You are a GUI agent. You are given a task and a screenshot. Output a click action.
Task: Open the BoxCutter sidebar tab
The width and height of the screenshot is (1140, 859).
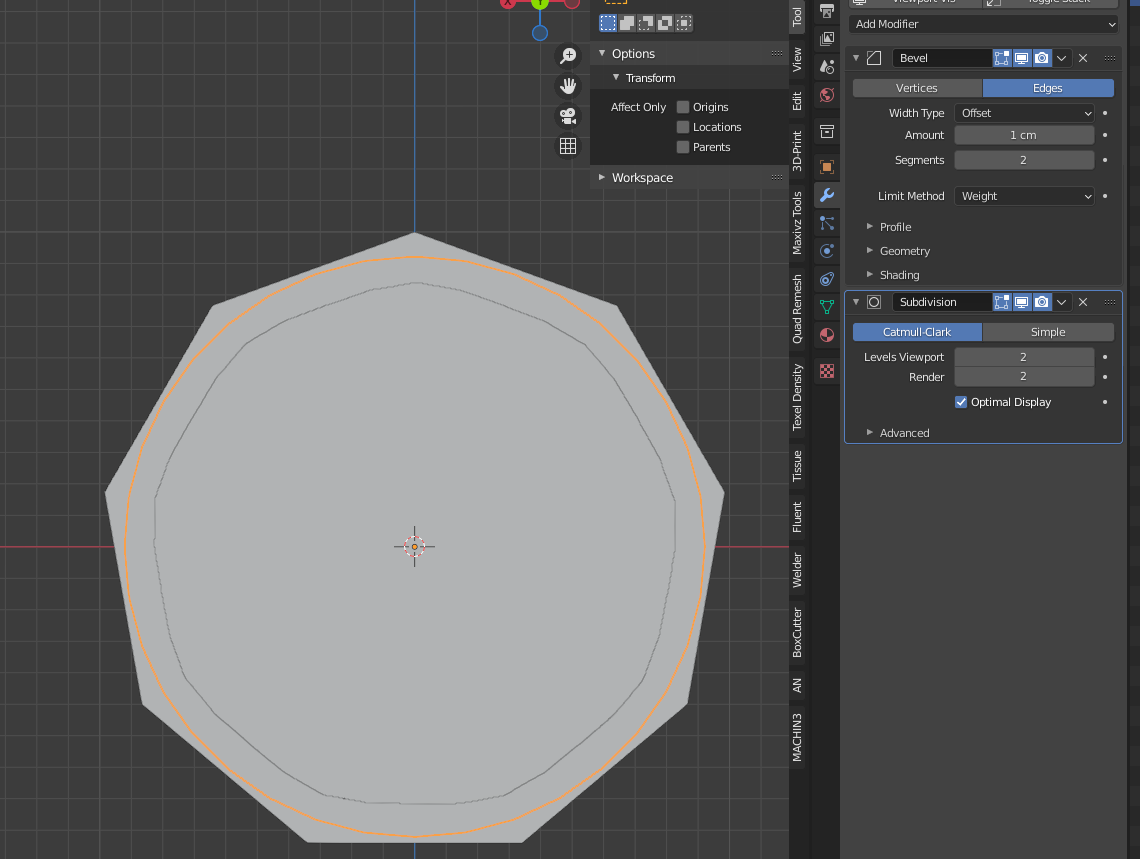click(798, 632)
